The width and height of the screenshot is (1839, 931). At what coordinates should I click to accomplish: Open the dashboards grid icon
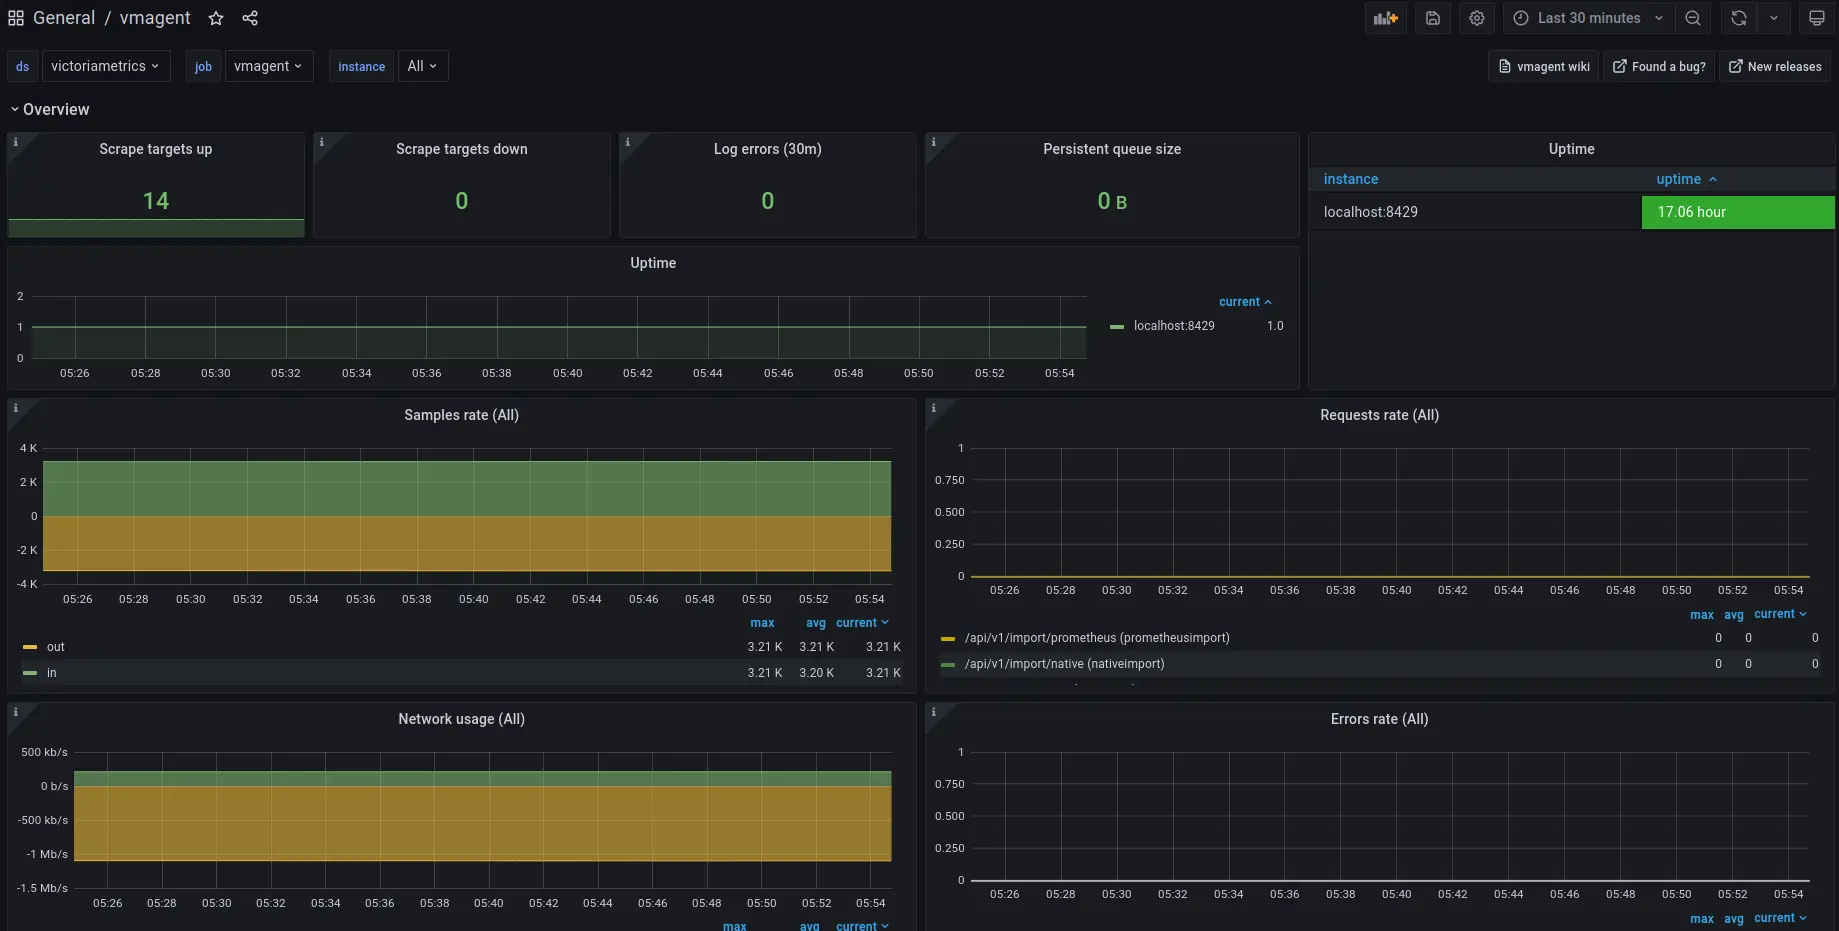click(x=16, y=18)
